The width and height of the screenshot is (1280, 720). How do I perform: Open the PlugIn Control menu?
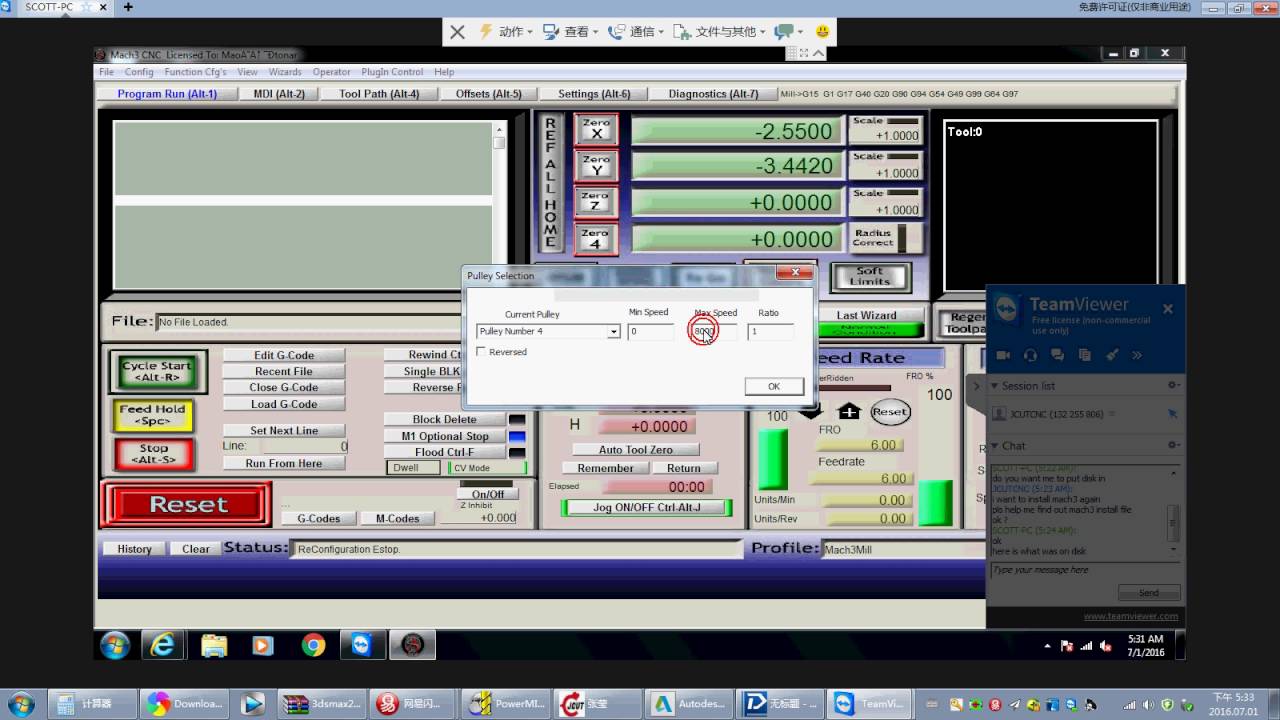(392, 72)
